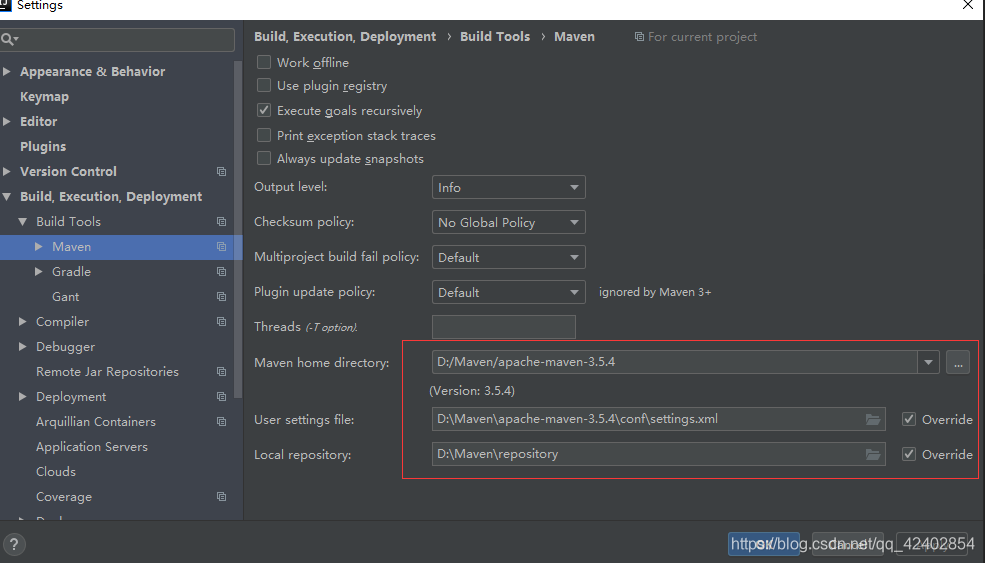This screenshot has height=563, width=985.
Task: Click browse button for Maven home directory
Action: point(957,363)
